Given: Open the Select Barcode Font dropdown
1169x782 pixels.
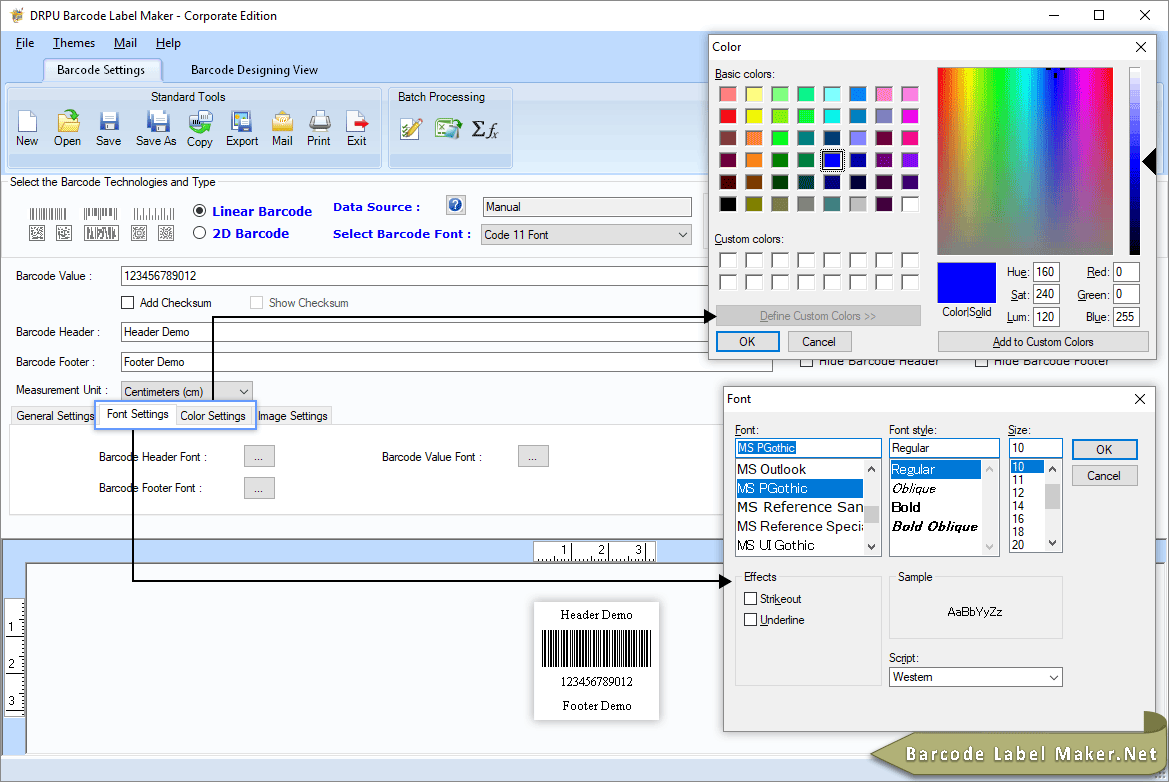Looking at the screenshot, I should [x=586, y=235].
